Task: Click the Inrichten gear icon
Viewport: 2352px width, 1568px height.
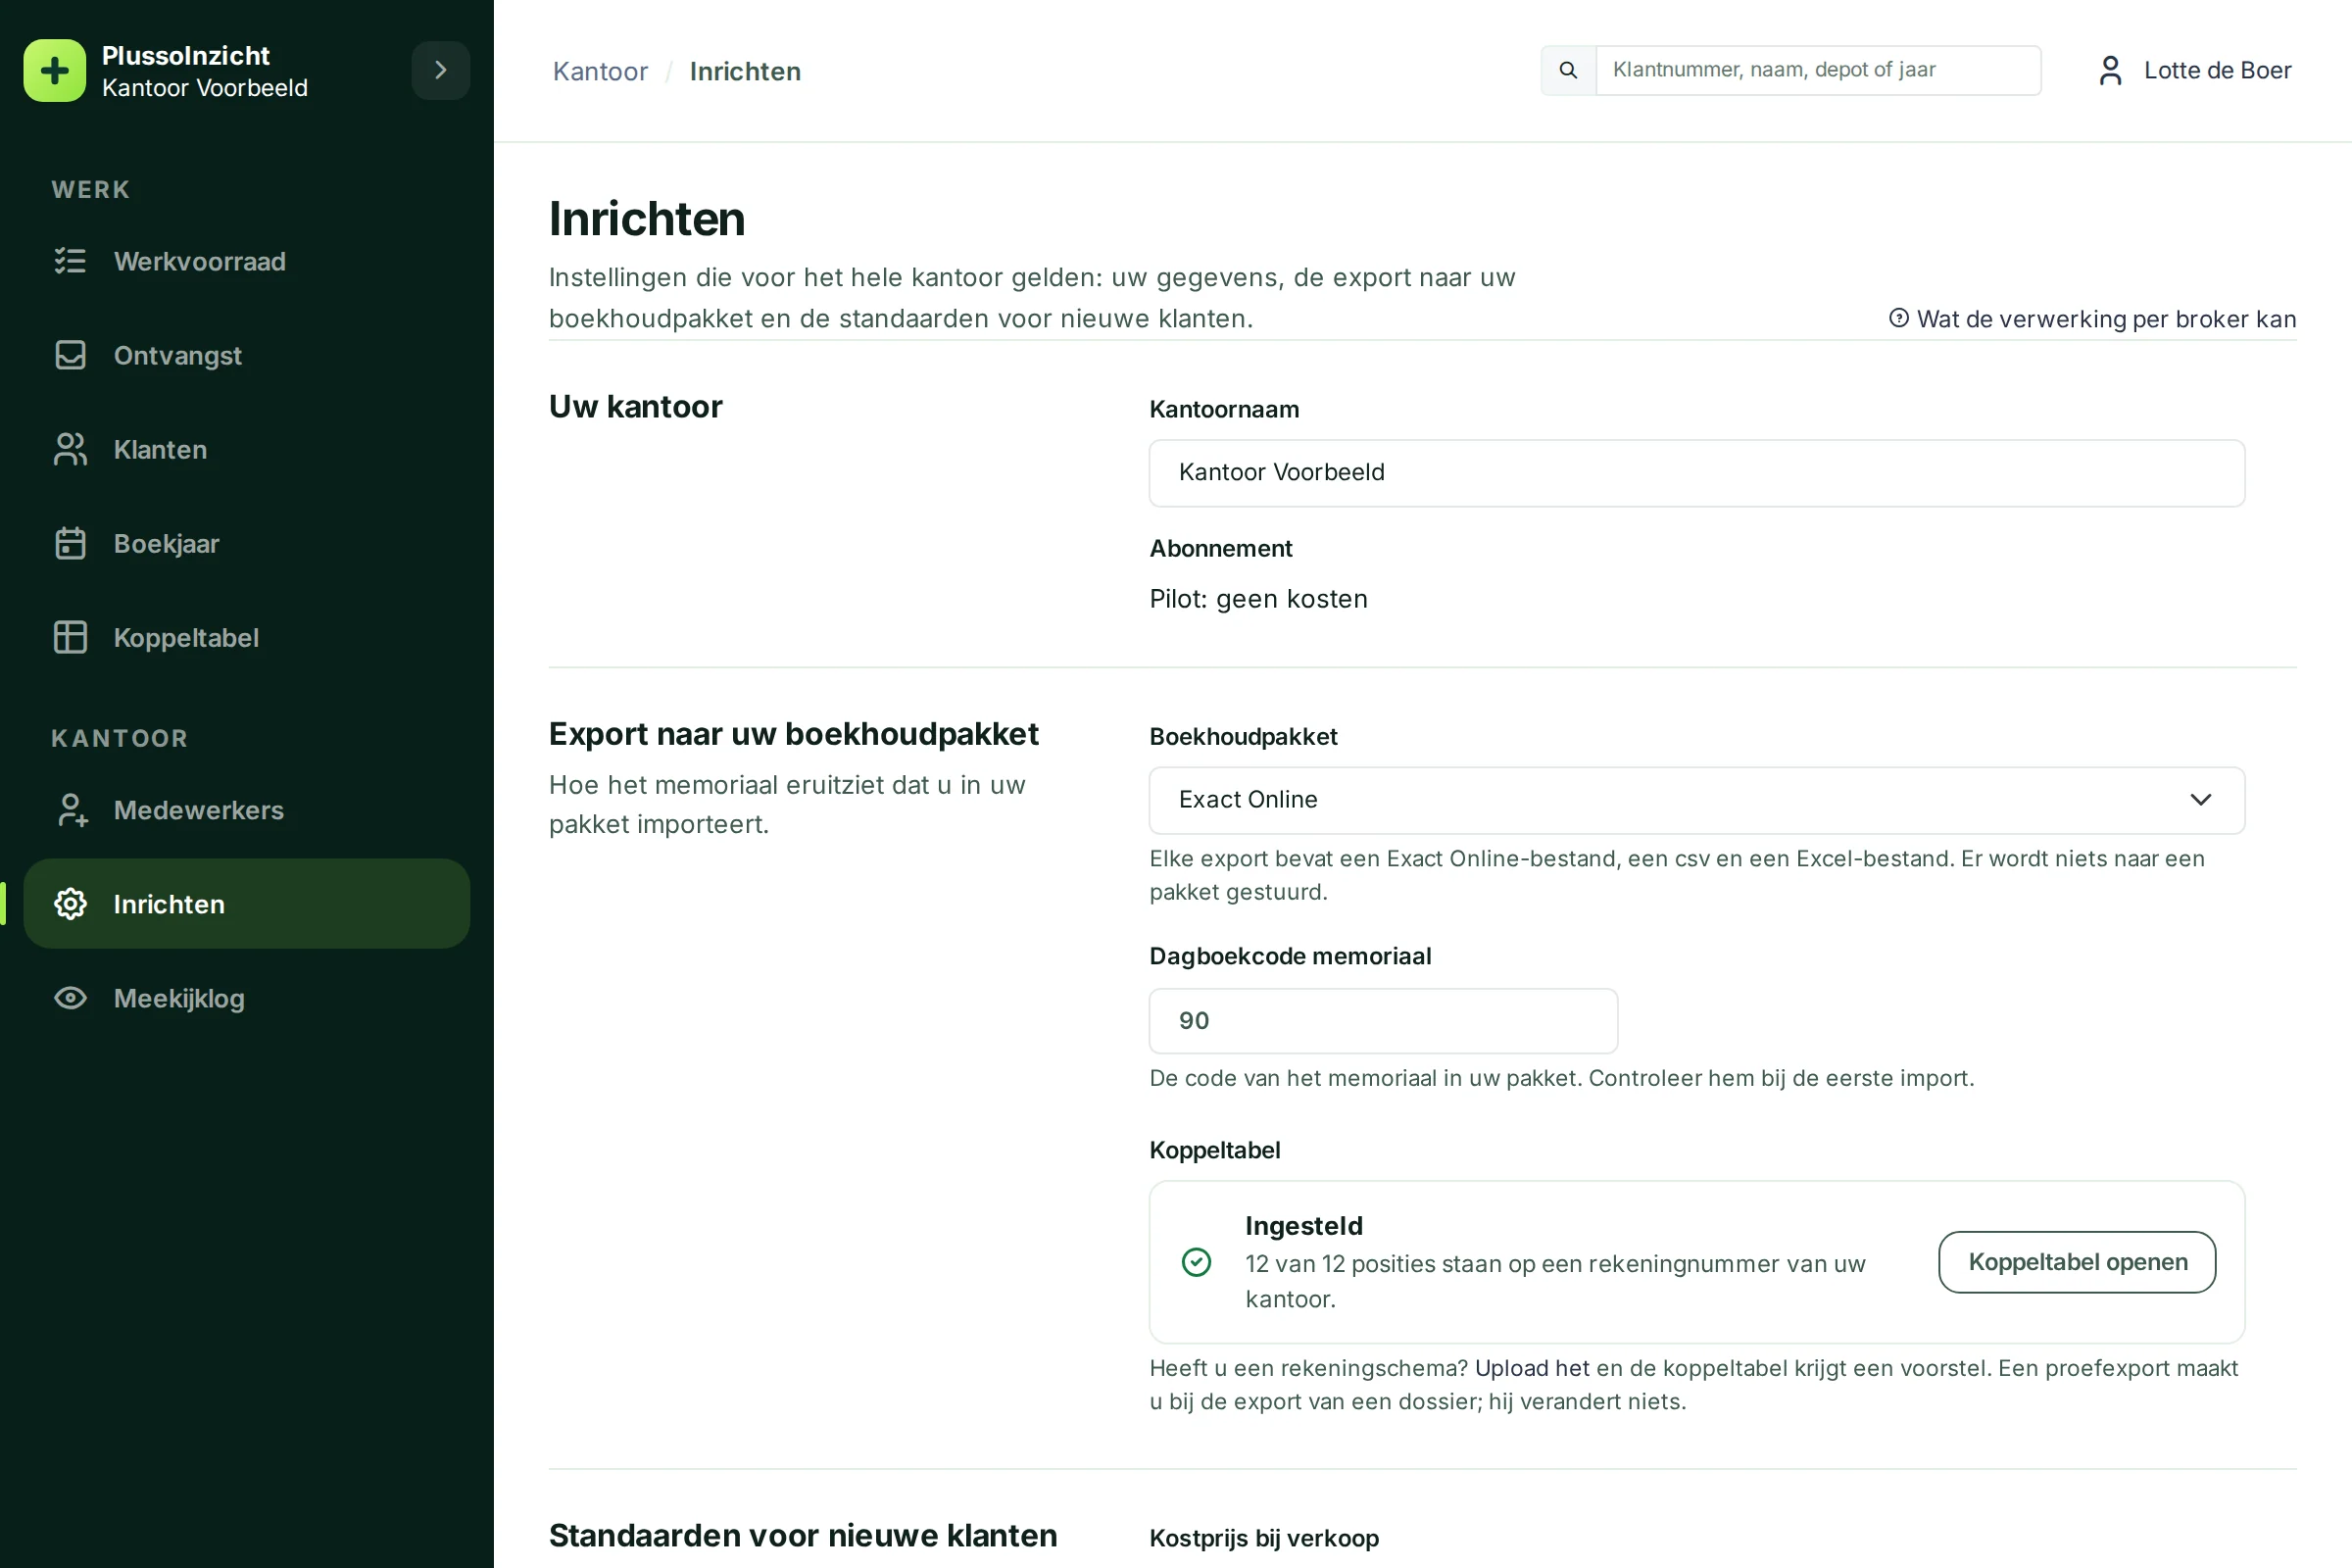Action: [70, 904]
